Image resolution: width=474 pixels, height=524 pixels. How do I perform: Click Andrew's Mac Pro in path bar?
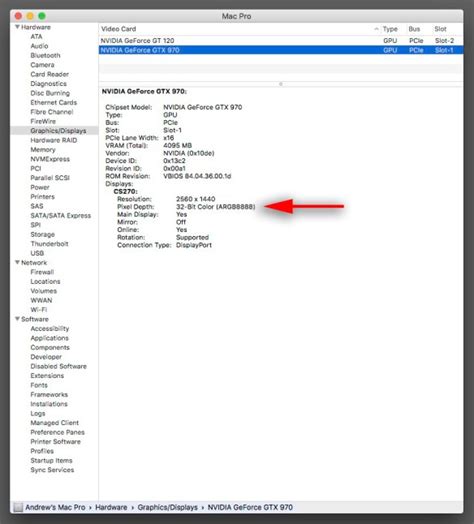coord(55,507)
